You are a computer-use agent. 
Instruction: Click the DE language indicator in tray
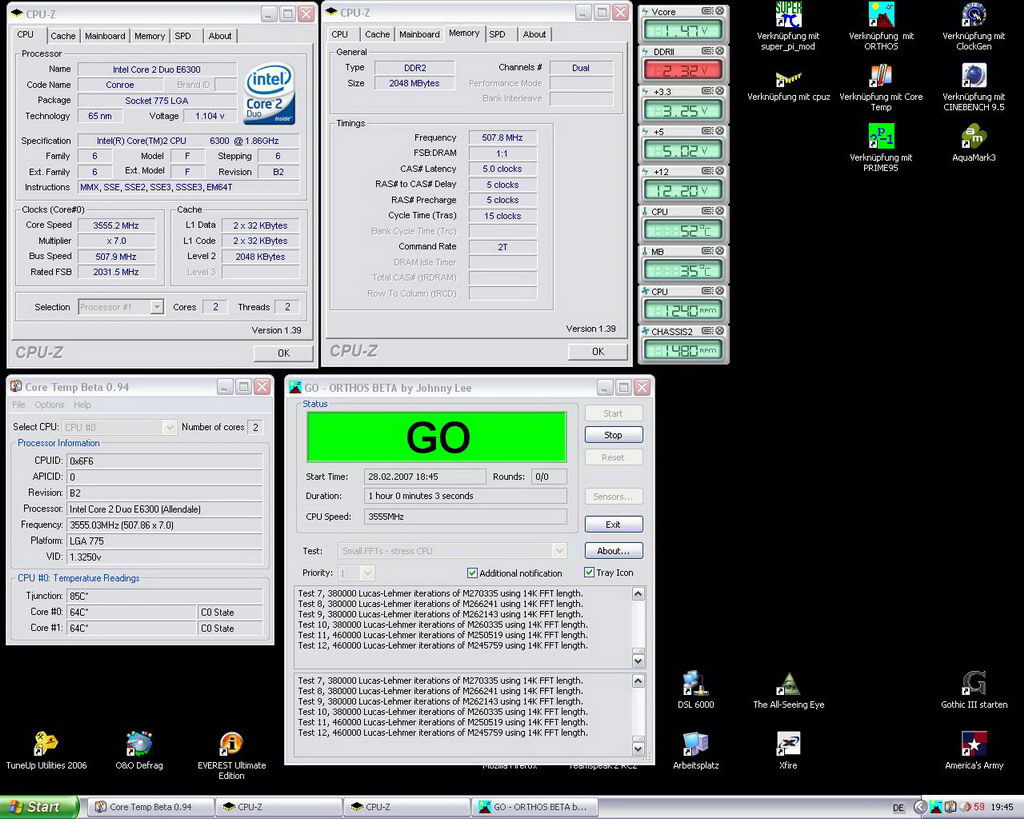pos(898,808)
